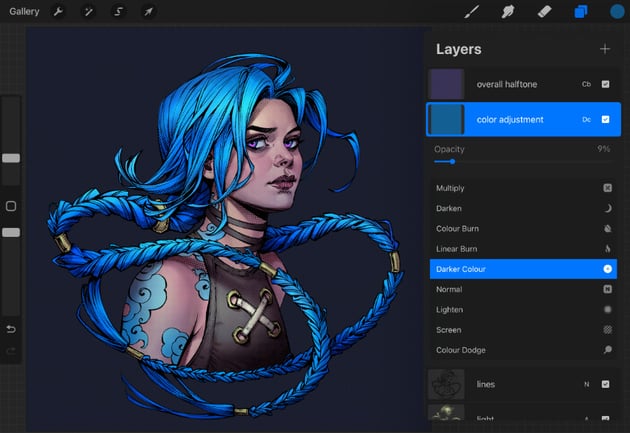This screenshot has height=433, width=630.
Task: Redo the last undone action
Action: pyautogui.click(x=11, y=351)
